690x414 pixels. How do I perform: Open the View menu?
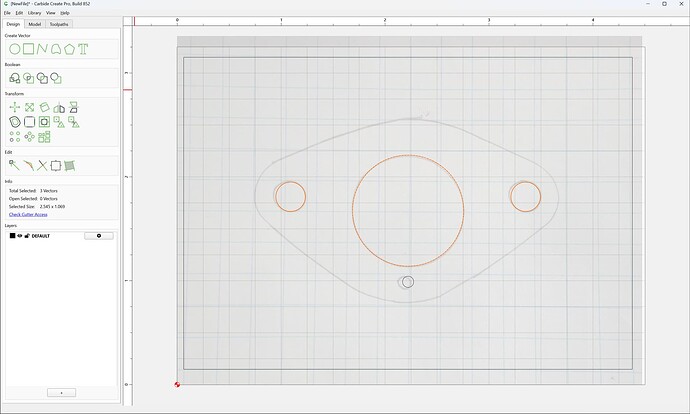(x=51, y=13)
